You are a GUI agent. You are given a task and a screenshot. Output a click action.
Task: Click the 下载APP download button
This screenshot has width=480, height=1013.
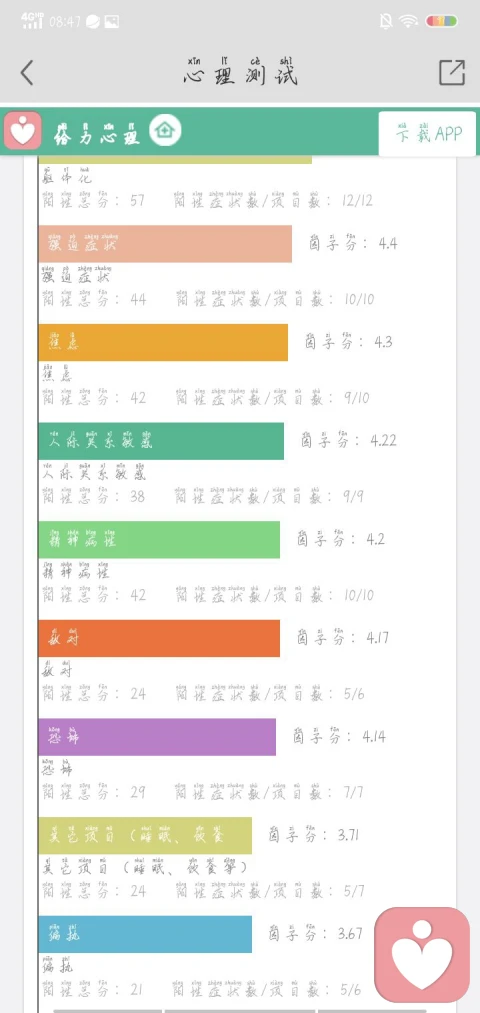pos(427,134)
